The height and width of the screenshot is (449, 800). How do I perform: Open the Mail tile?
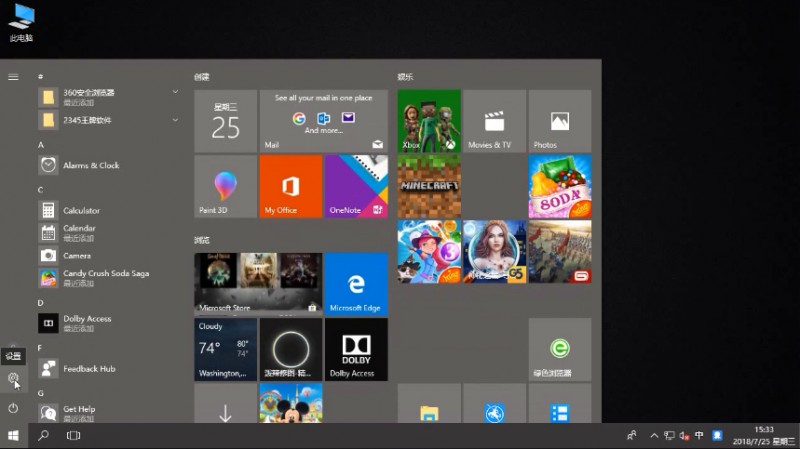click(x=323, y=121)
